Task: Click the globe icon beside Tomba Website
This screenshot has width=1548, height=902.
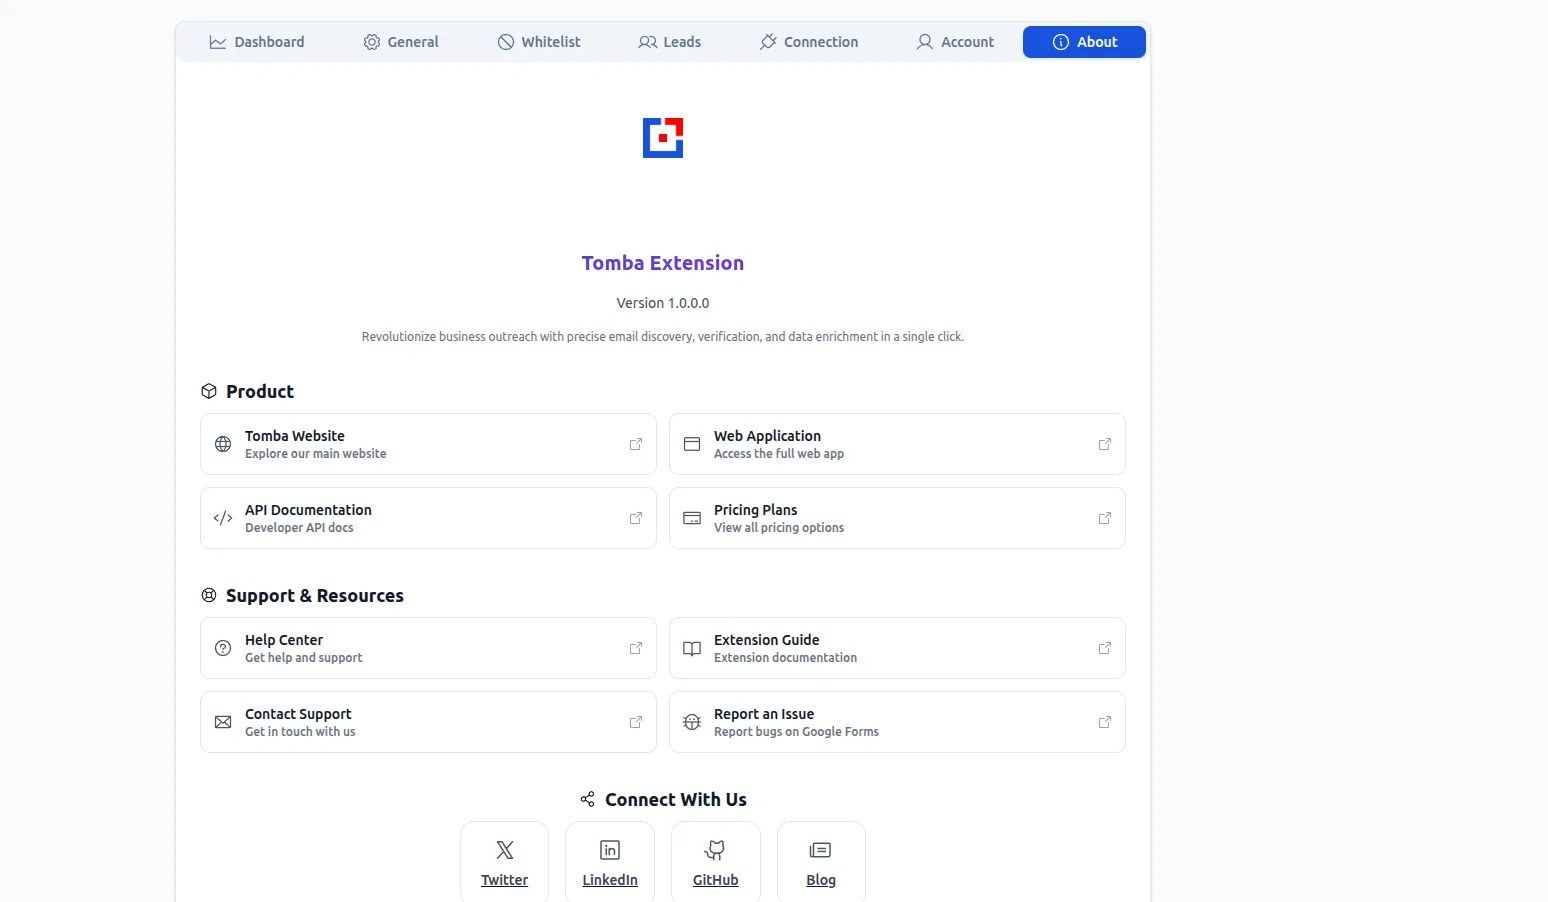Action: [223, 444]
